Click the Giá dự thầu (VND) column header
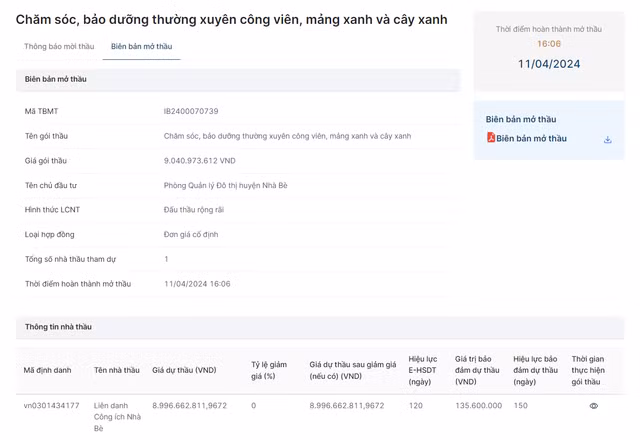640x440 pixels. (184, 369)
